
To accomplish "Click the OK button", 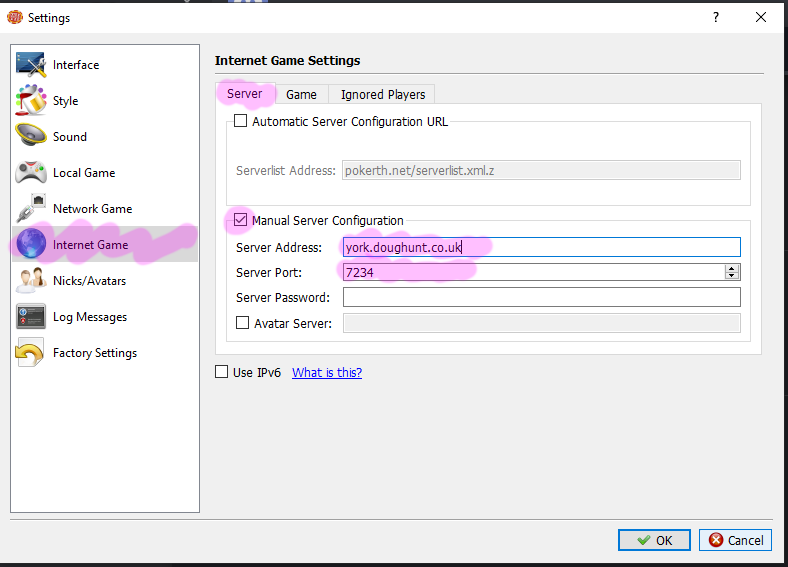I will pos(653,540).
